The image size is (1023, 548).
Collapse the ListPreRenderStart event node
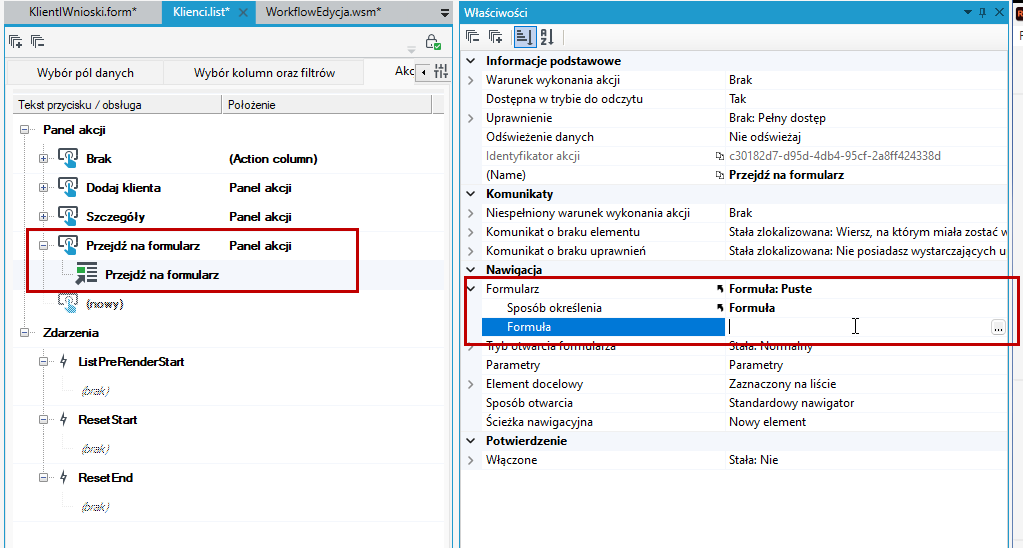pyautogui.click(x=43, y=361)
